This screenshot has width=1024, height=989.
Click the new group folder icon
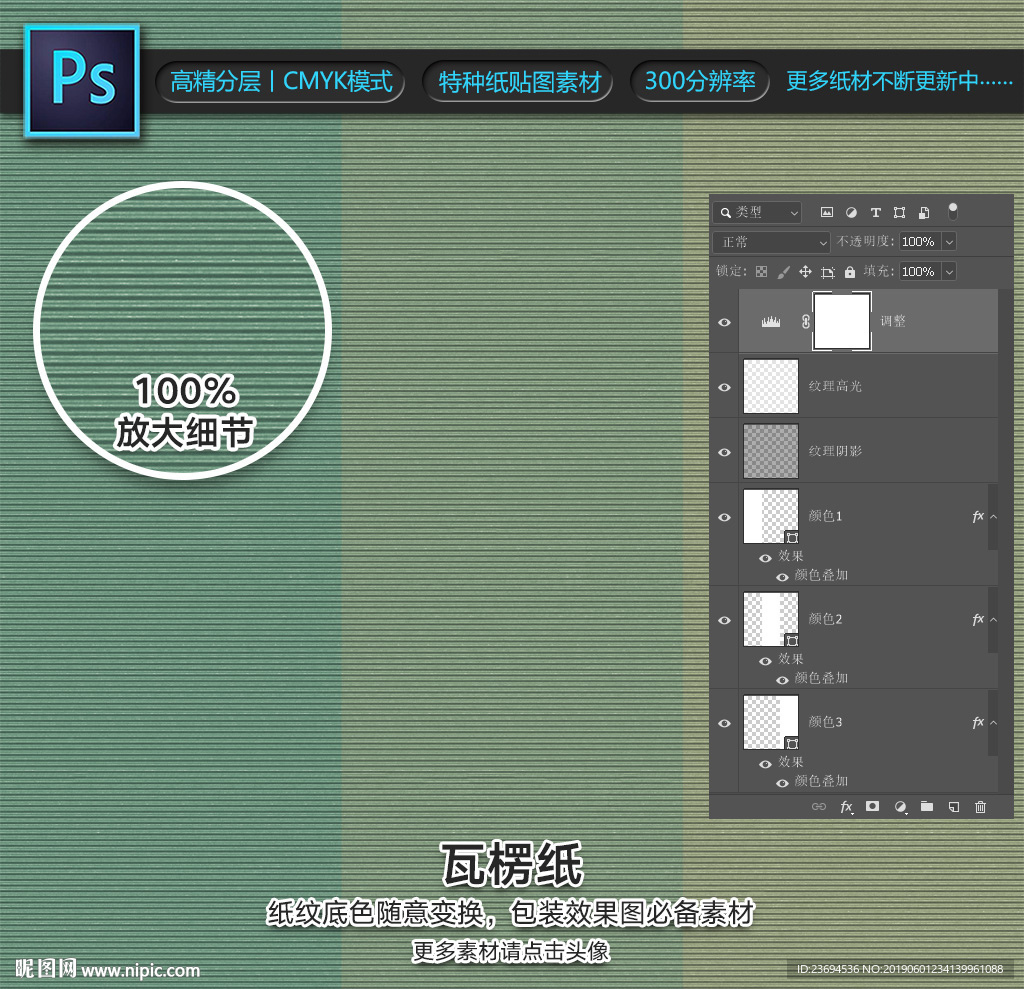pos(927,806)
